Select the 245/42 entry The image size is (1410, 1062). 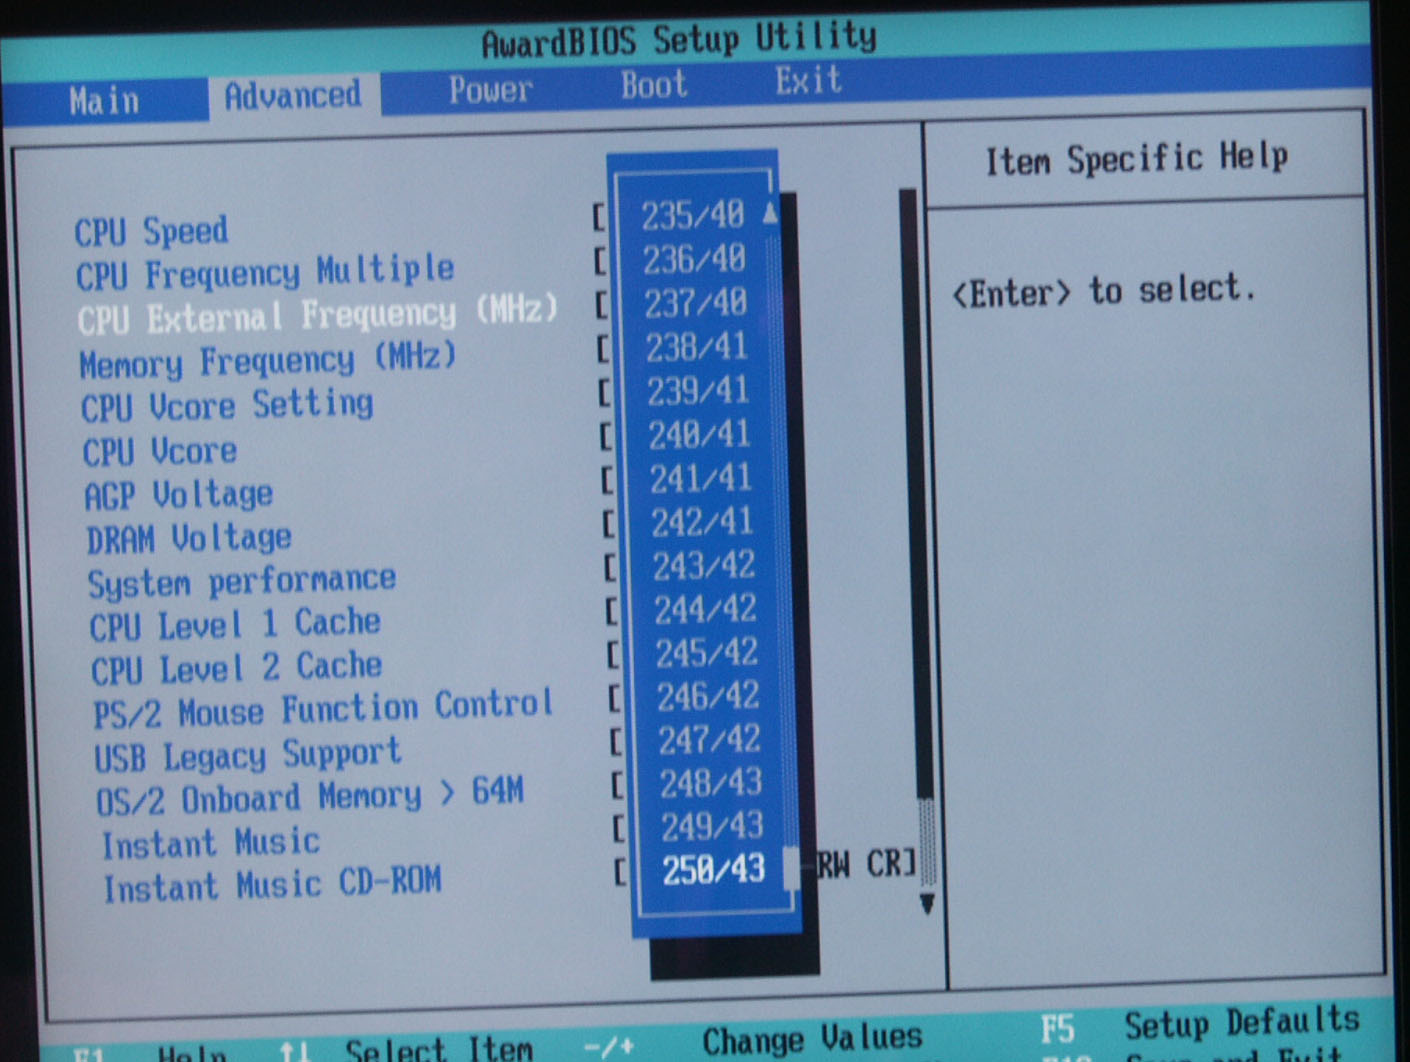click(x=707, y=653)
